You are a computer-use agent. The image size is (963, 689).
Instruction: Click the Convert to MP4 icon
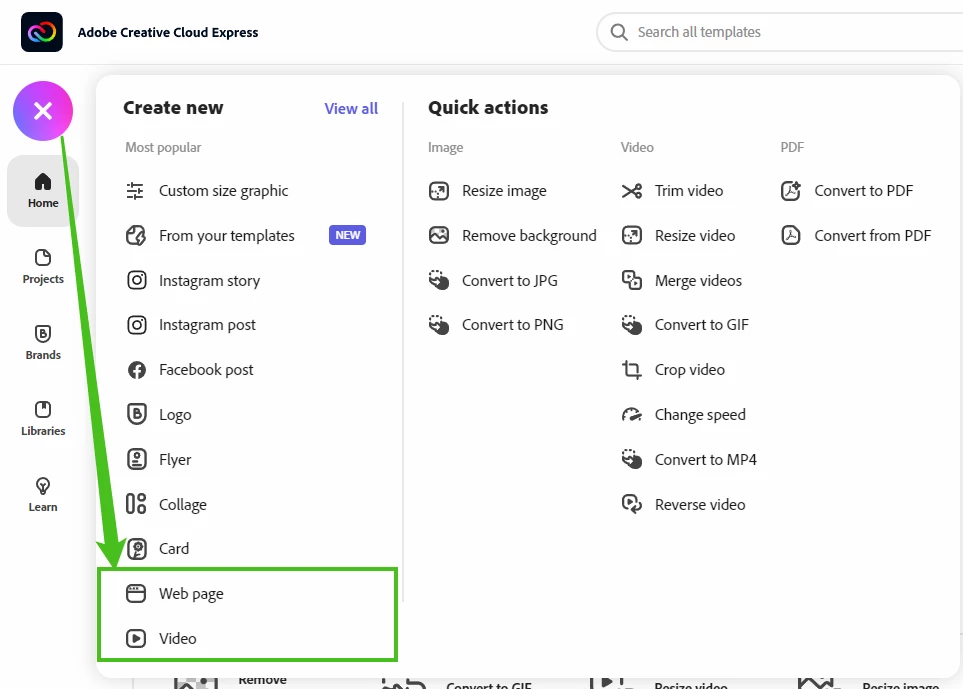(631, 459)
